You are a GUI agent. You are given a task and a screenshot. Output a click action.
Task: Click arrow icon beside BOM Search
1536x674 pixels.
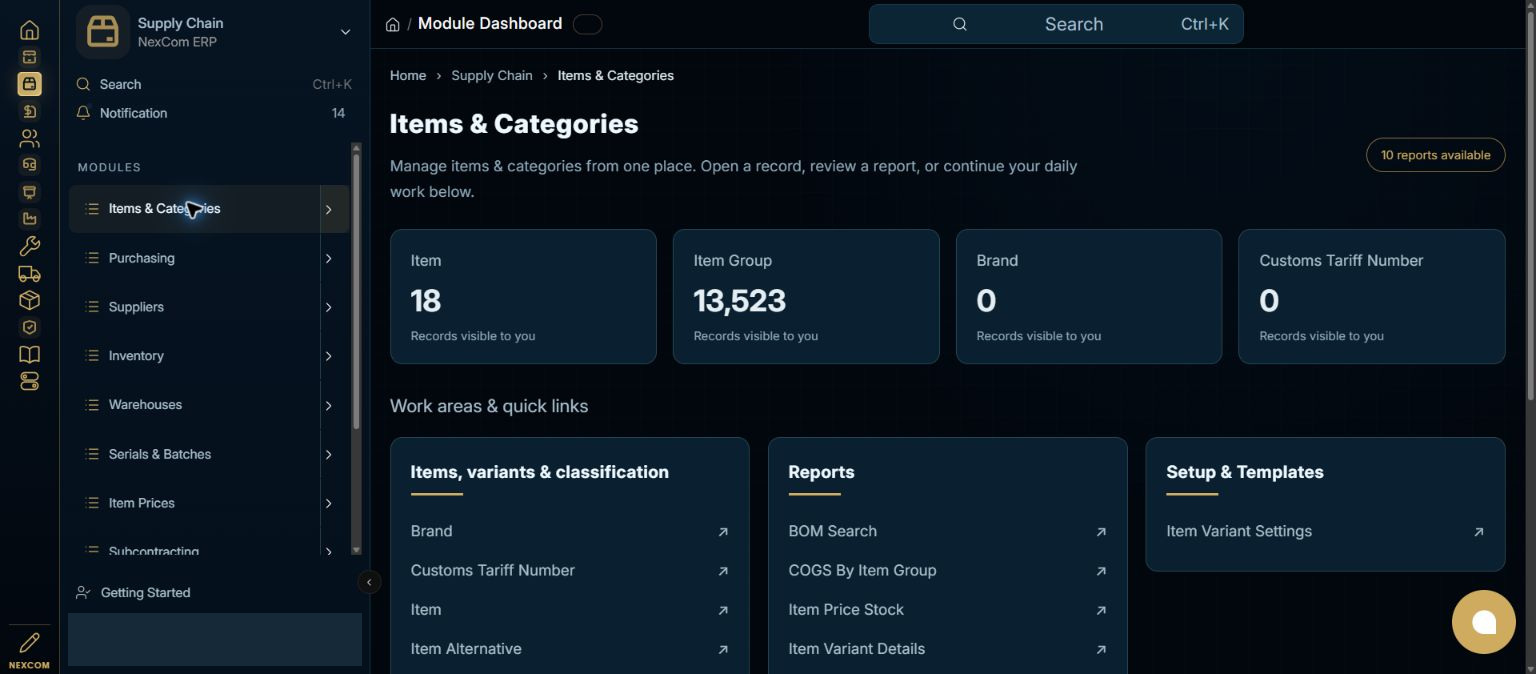[1101, 532]
